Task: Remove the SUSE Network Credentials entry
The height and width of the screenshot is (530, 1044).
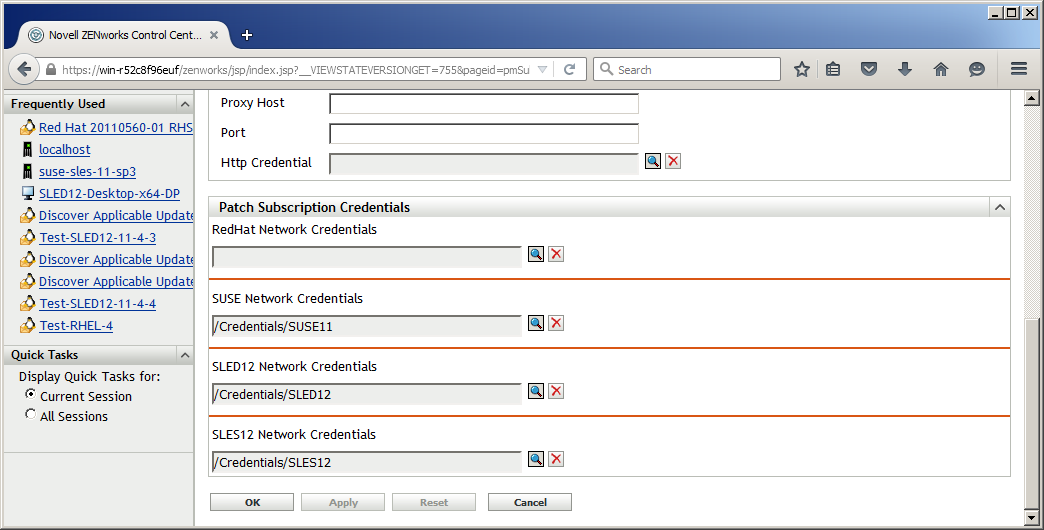Action: pyautogui.click(x=556, y=323)
